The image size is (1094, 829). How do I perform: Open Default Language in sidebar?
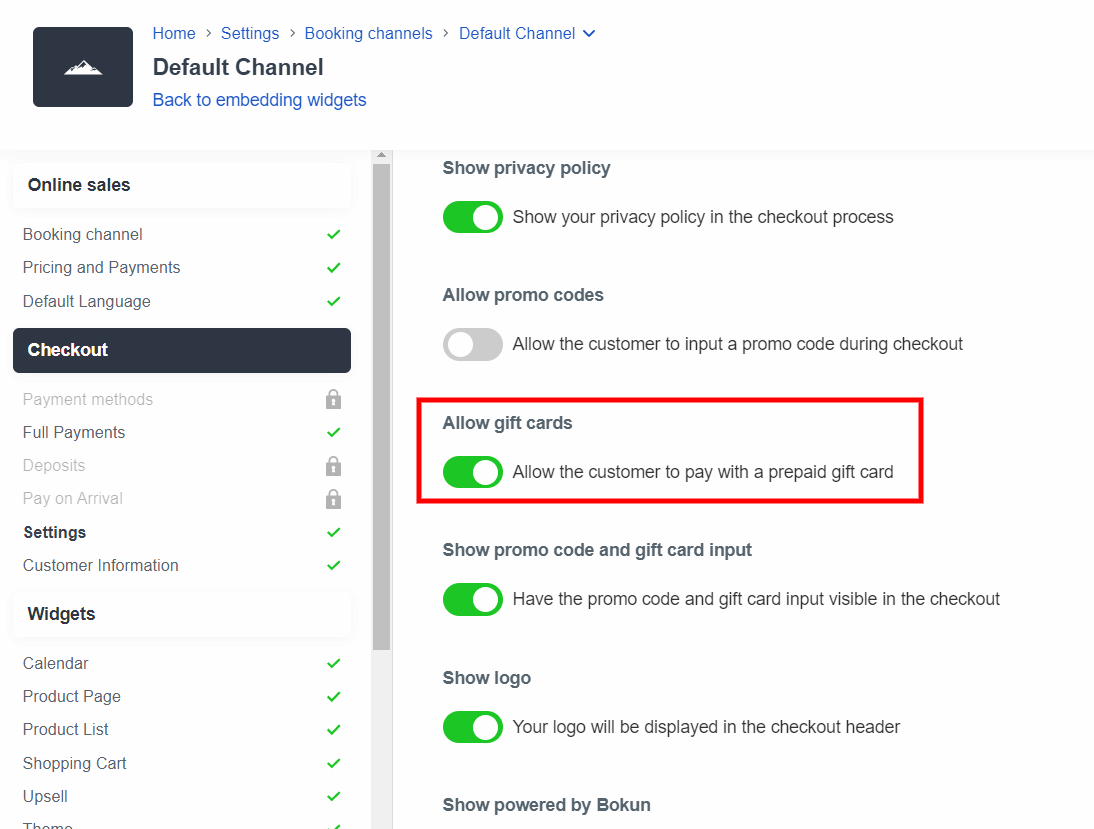(x=87, y=301)
